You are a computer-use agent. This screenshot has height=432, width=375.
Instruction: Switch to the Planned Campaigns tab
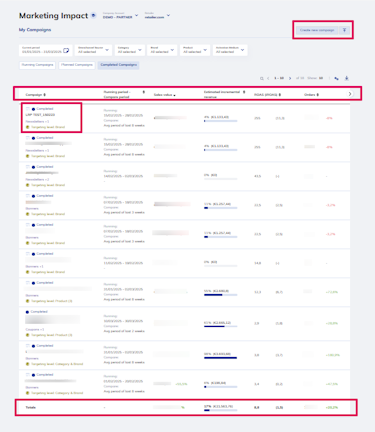77,65
